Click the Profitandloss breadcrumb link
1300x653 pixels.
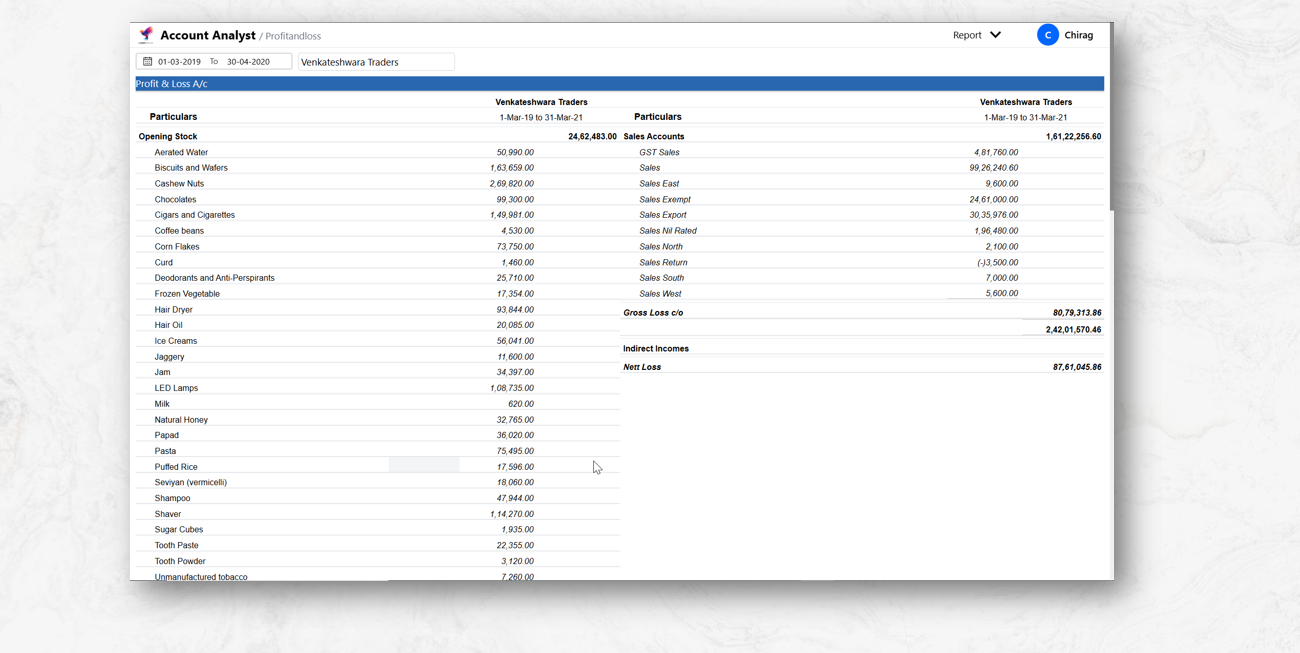coord(293,36)
